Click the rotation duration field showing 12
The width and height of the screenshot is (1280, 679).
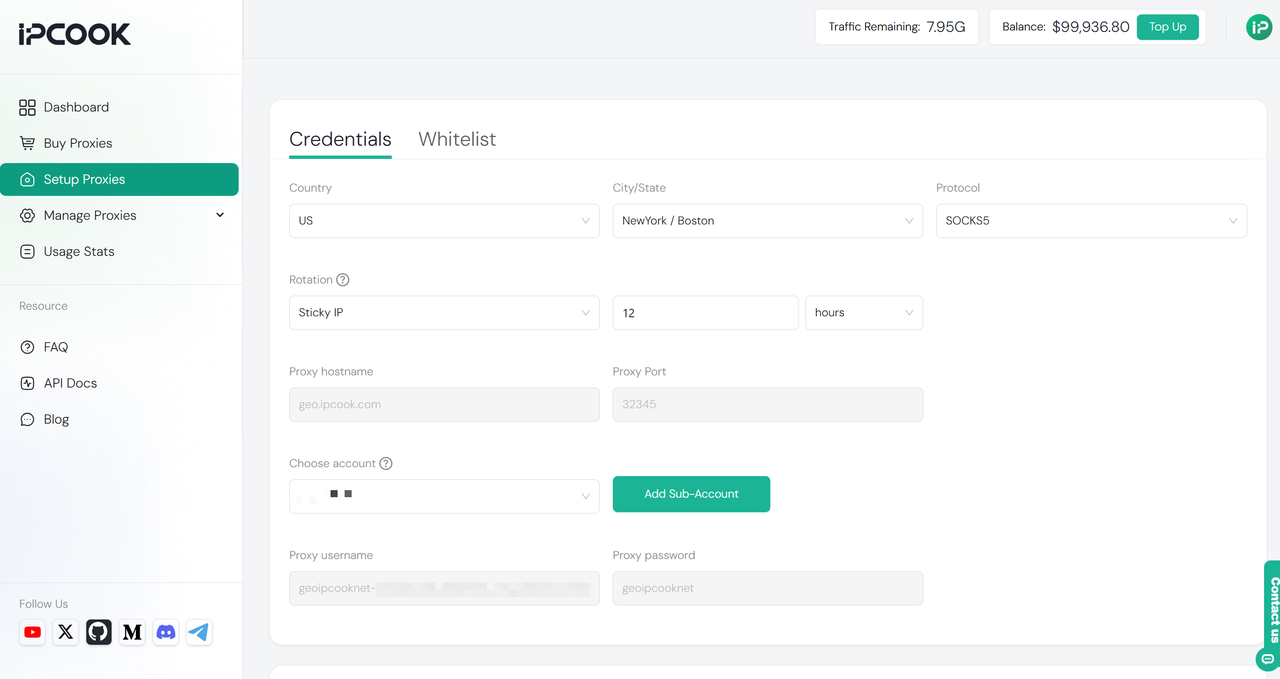click(705, 312)
